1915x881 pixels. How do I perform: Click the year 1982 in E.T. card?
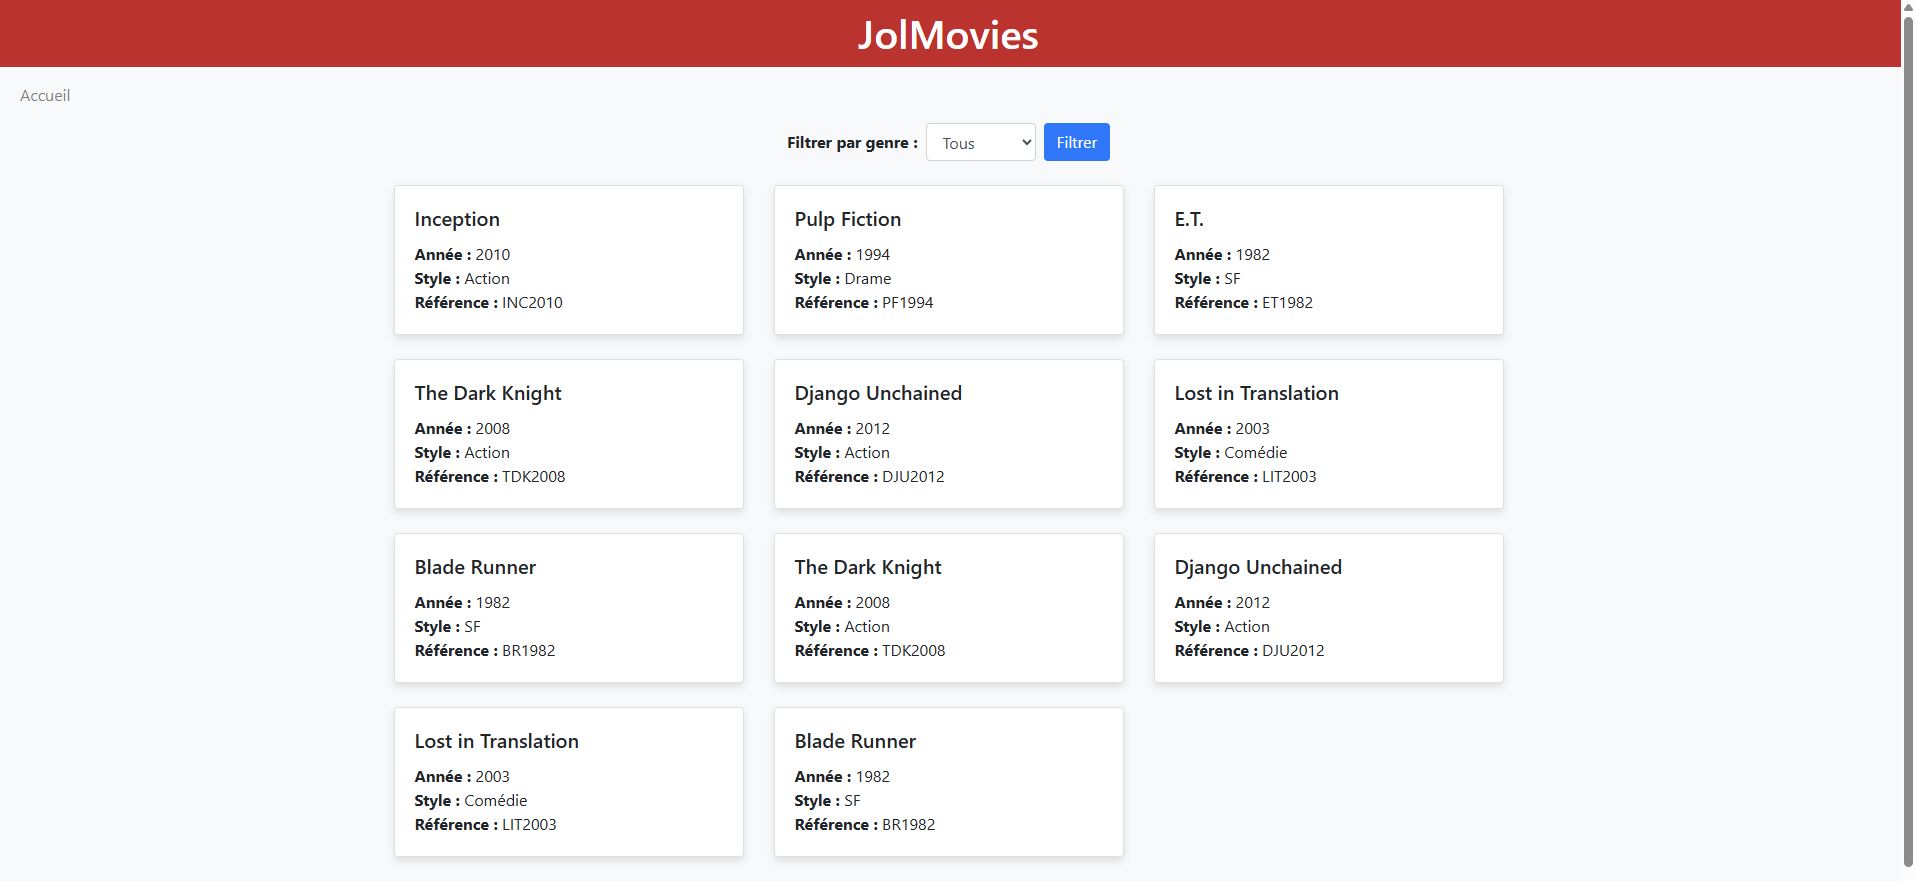(1253, 255)
